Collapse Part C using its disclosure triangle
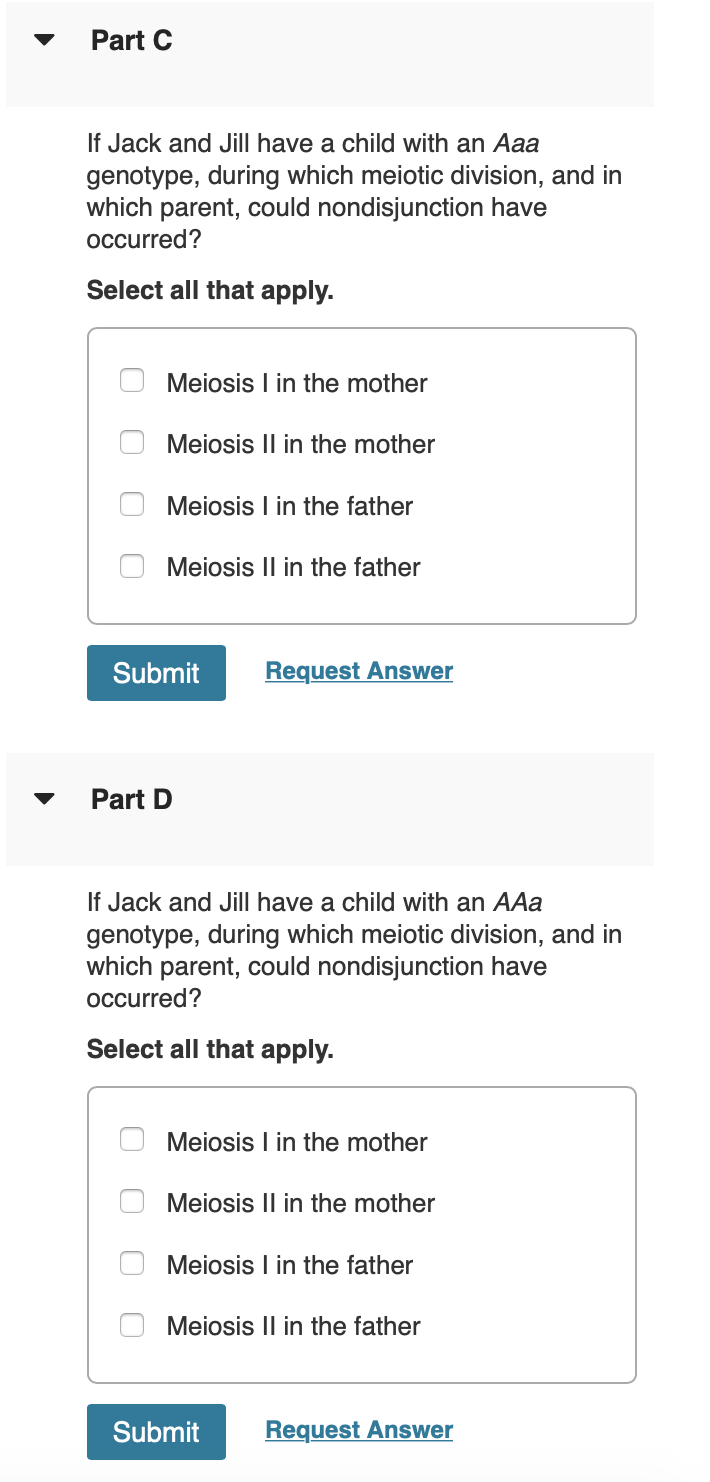This screenshot has height=1482, width=710. click(44, 39)
